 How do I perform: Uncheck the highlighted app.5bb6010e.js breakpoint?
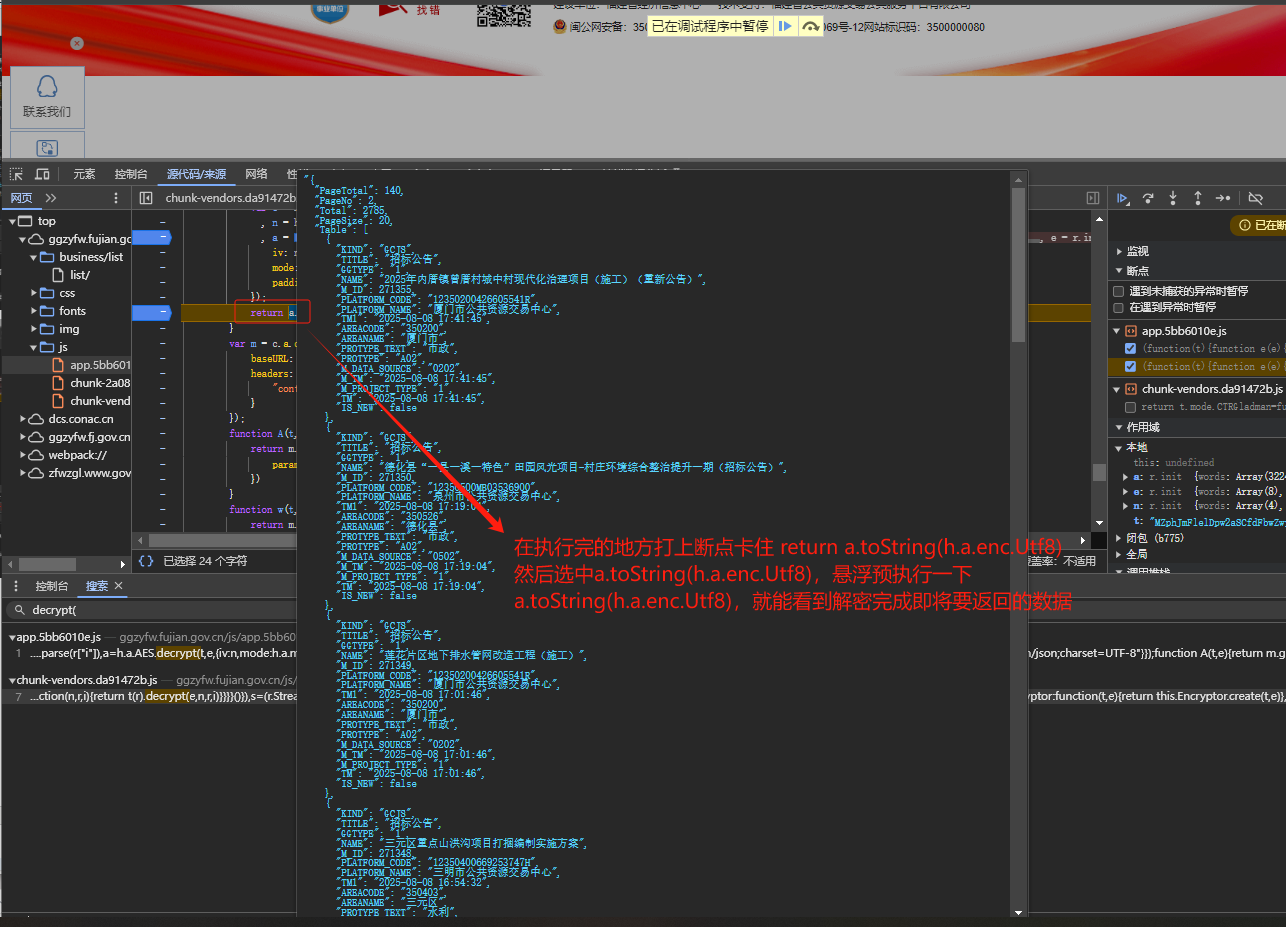pos(1131,366)
